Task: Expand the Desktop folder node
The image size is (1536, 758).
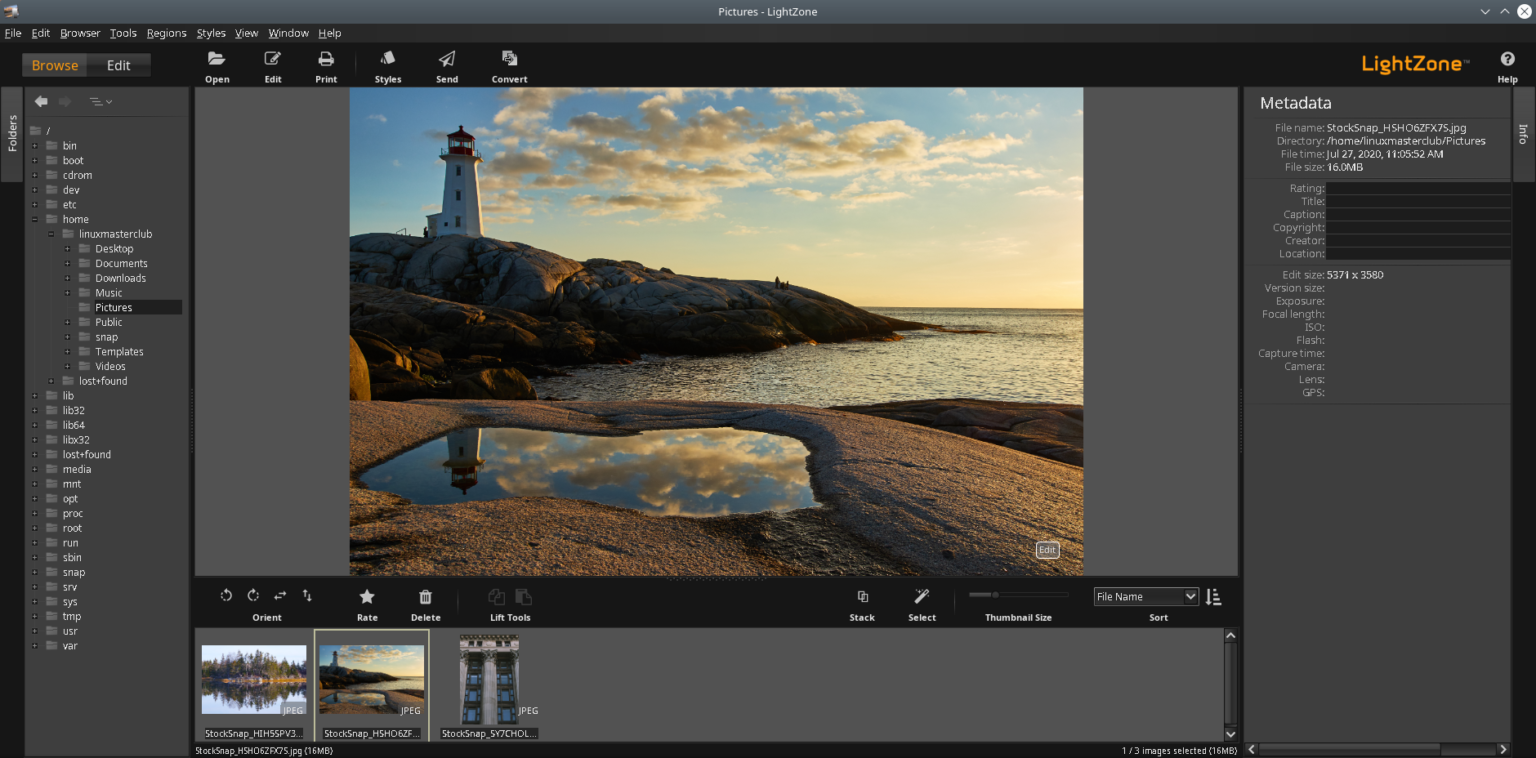Action: [67, 249]
